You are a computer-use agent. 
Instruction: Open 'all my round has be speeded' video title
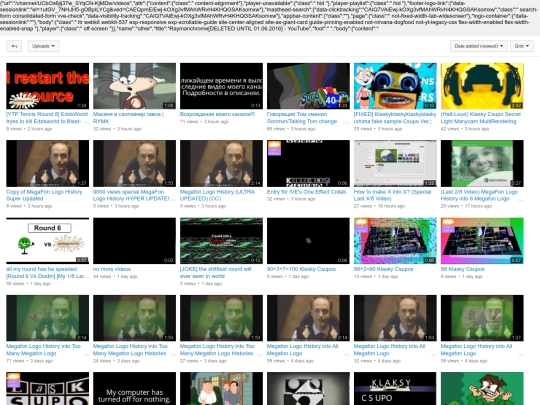[47, 272]
